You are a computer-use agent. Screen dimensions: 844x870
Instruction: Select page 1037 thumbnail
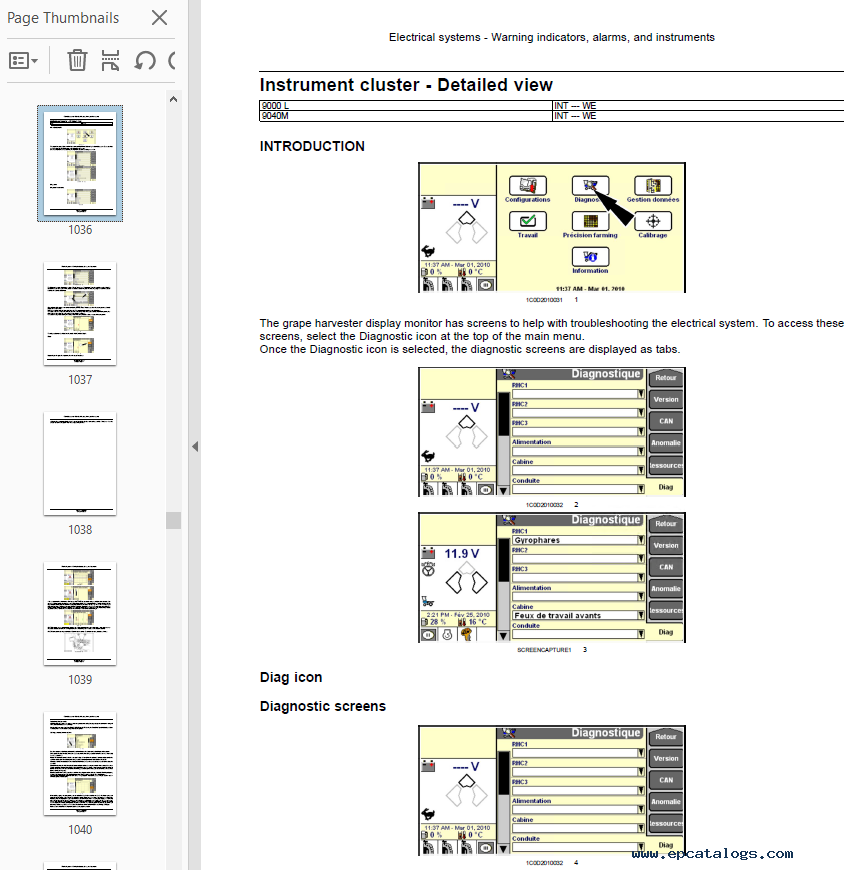click(80, 313)
